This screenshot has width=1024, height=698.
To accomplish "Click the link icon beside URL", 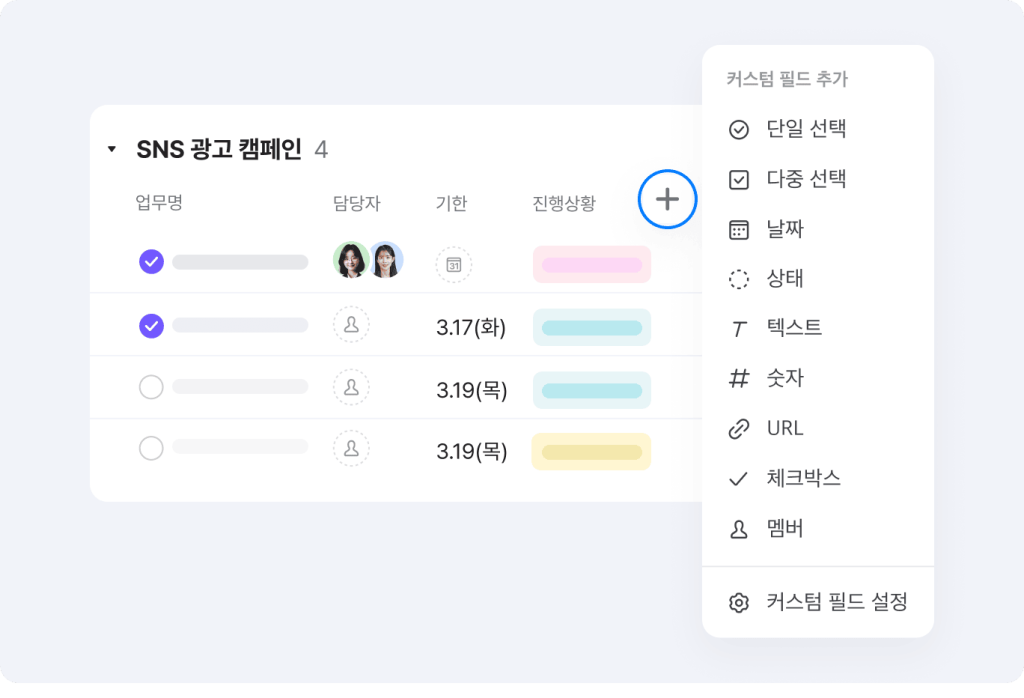I will click(739, 429).
